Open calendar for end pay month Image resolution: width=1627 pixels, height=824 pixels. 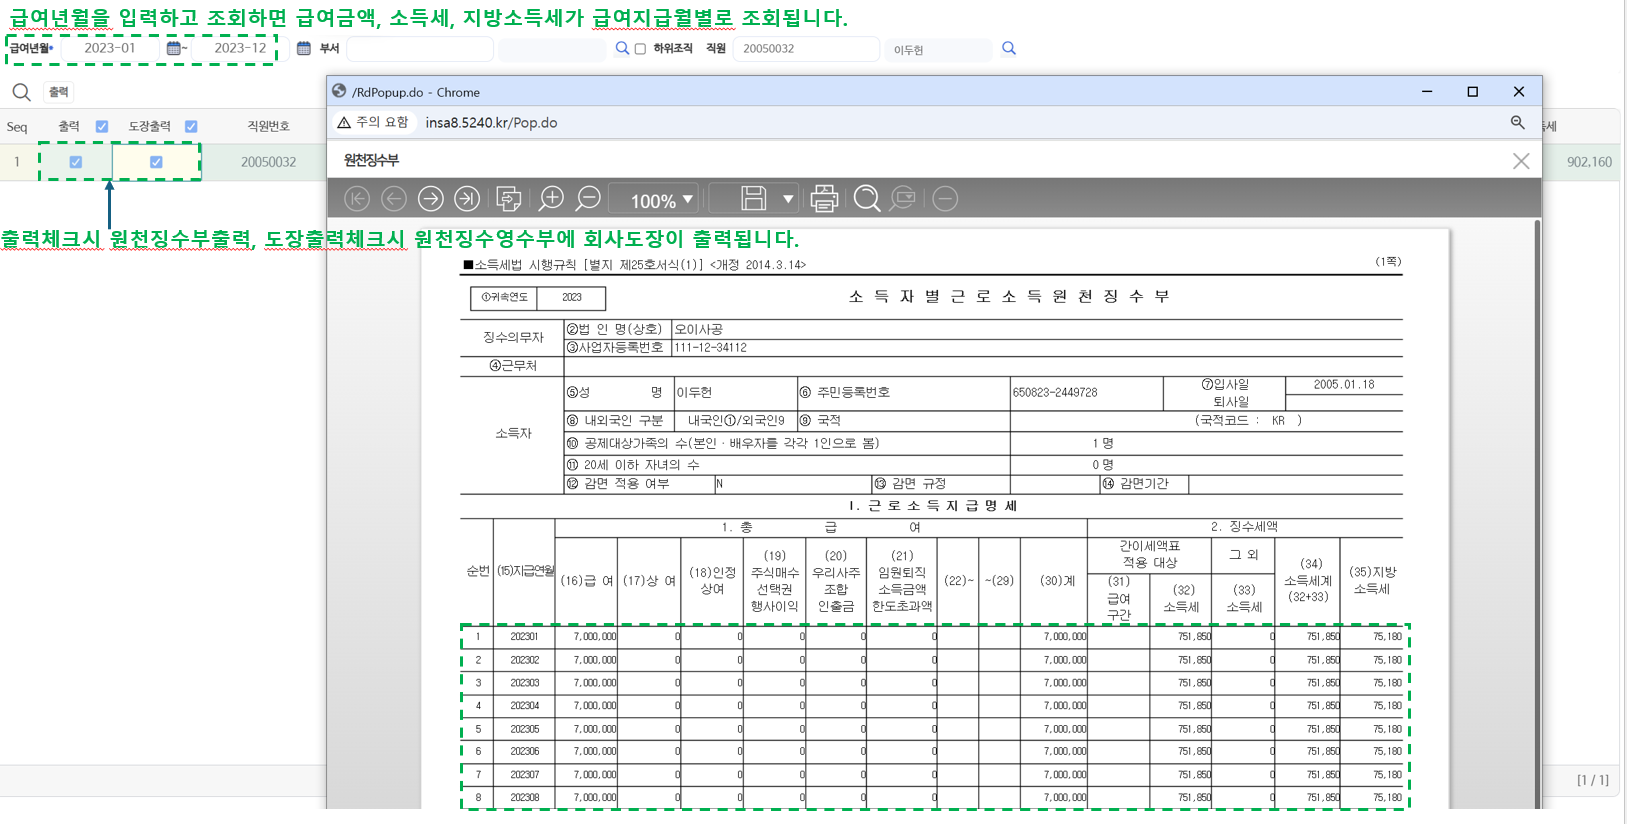[x=304, y=48]
